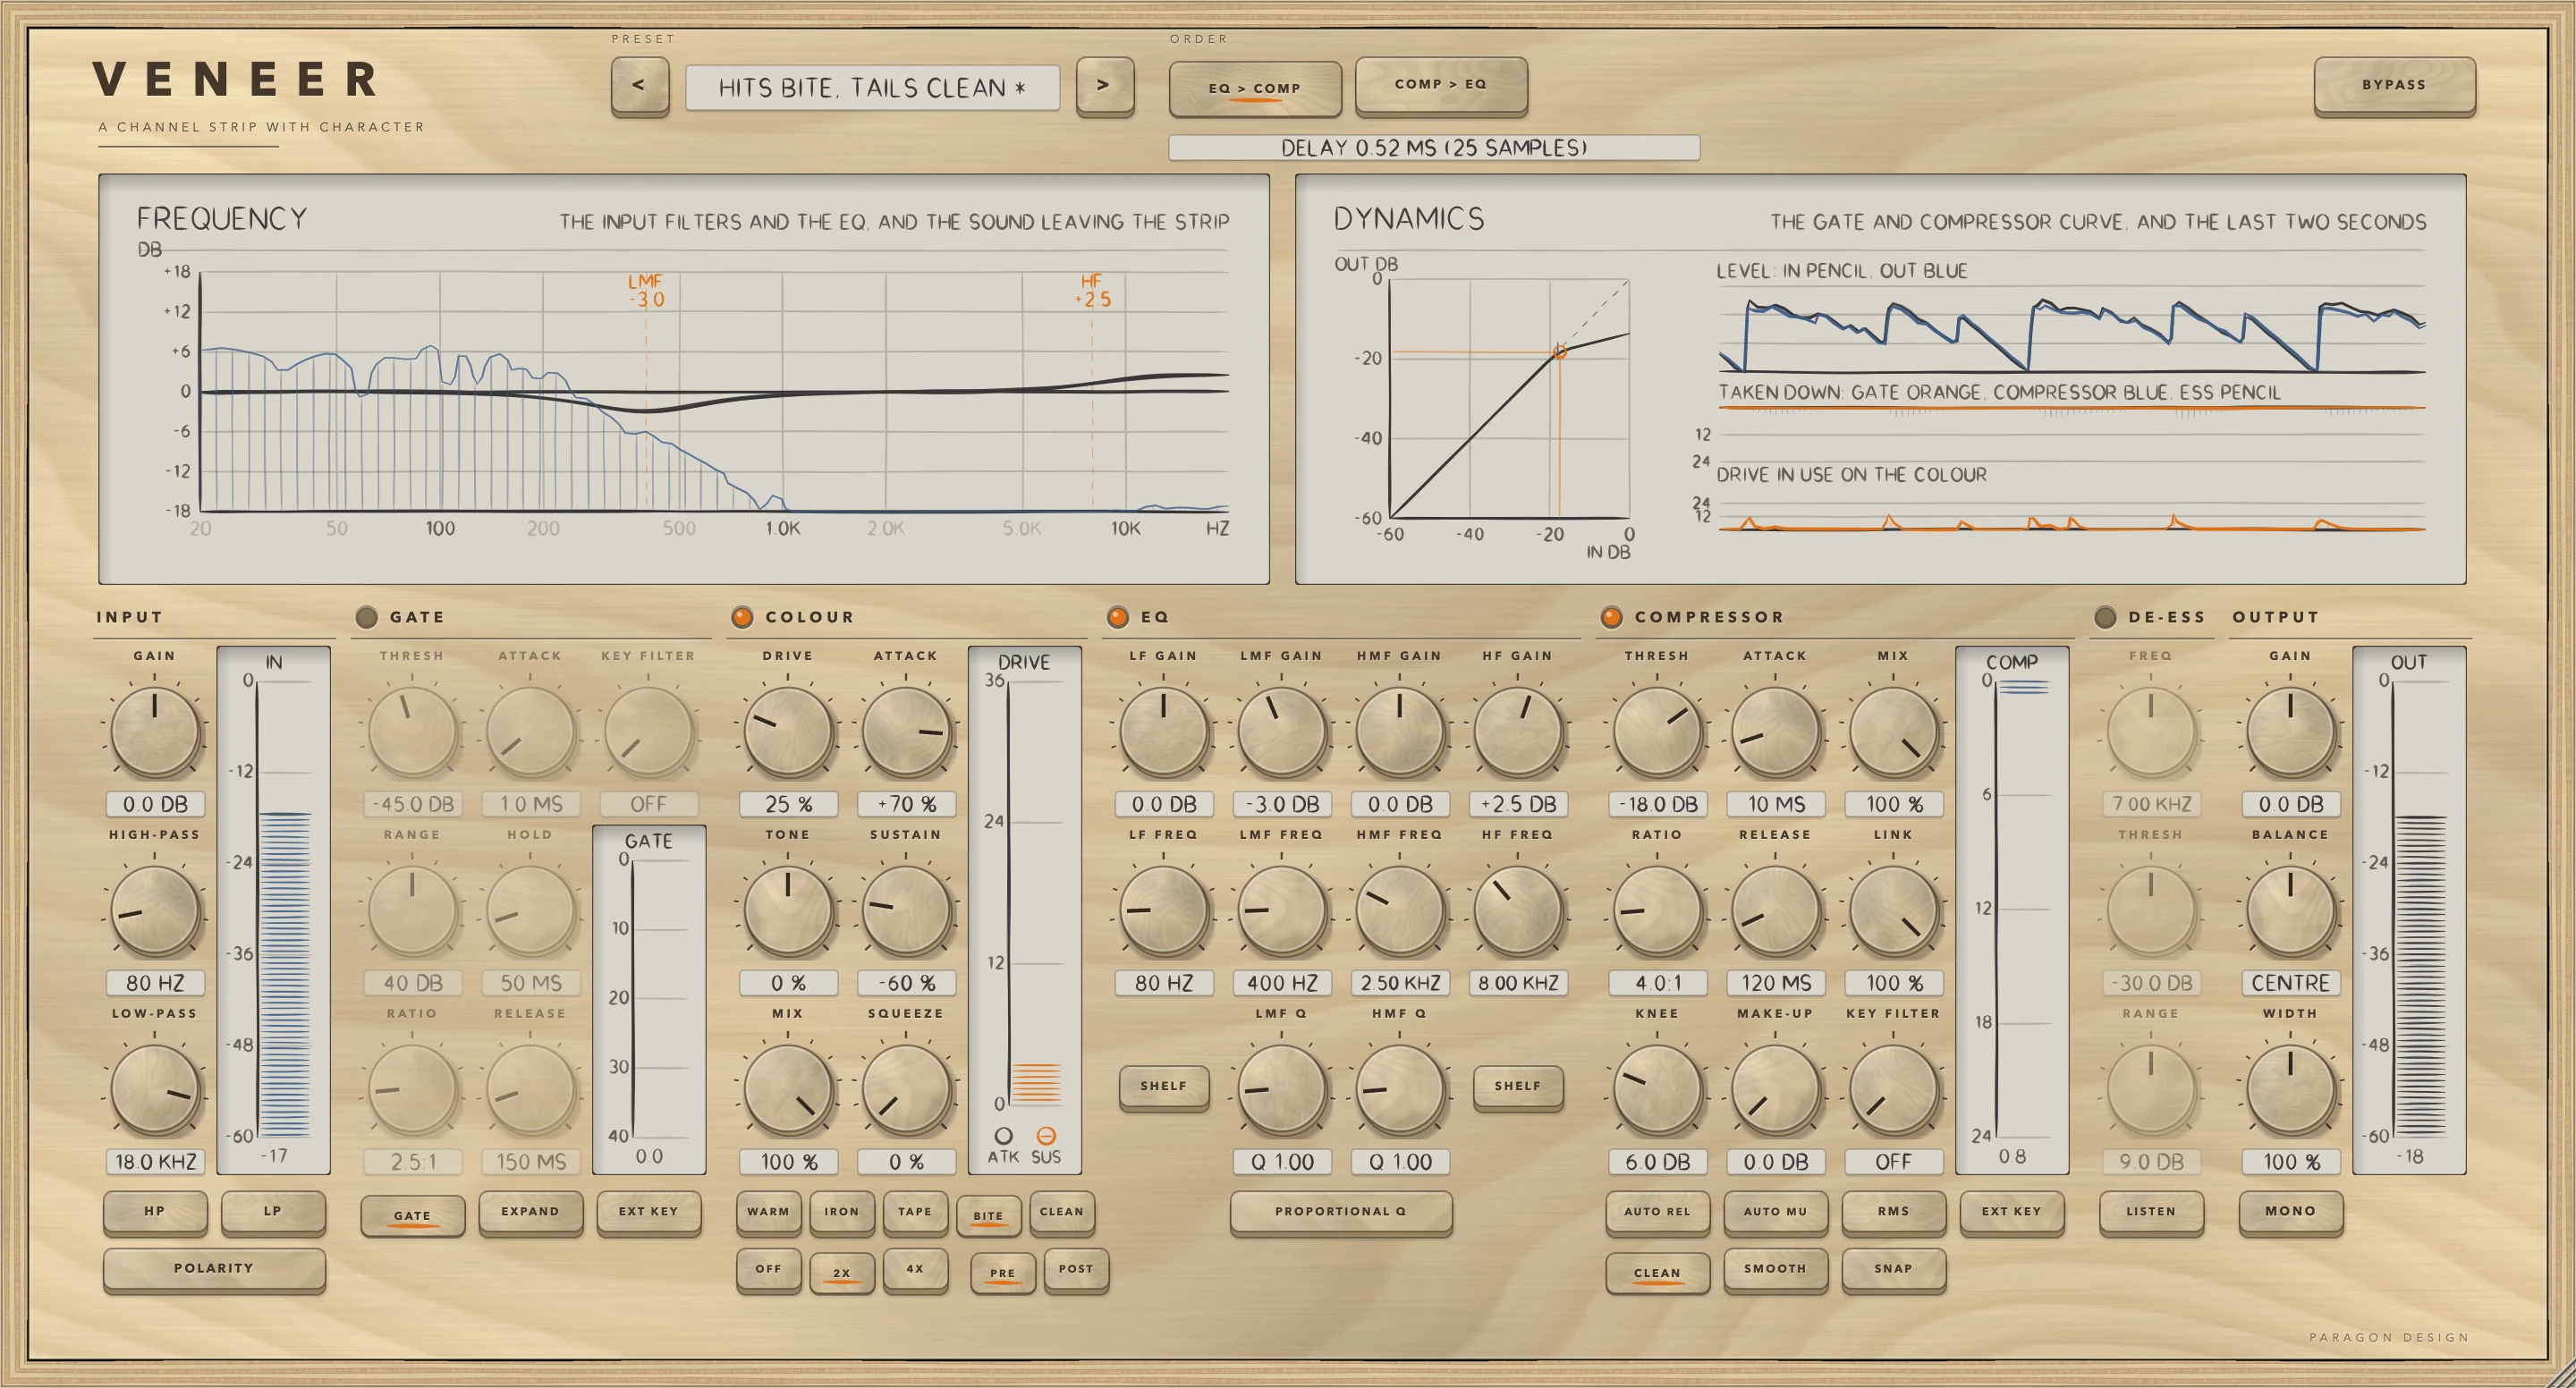
Task: Toggle the Compressor section power LED
Action: (x=1611, y=617)
